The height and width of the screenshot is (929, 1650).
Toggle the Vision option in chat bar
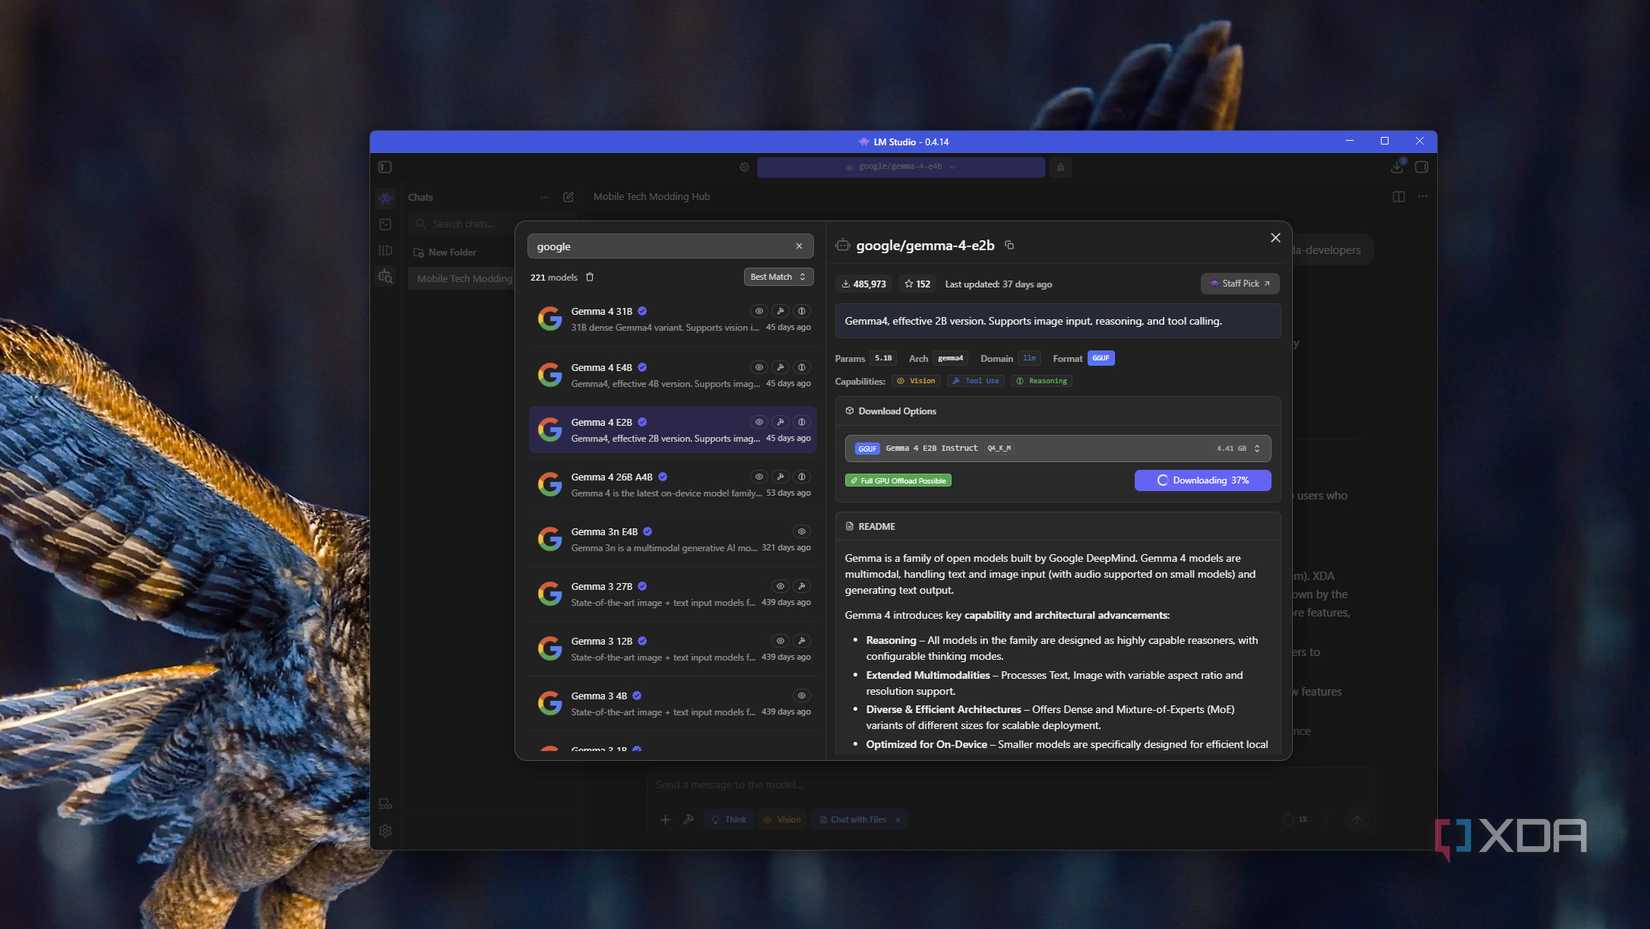(x=782, y=820)
